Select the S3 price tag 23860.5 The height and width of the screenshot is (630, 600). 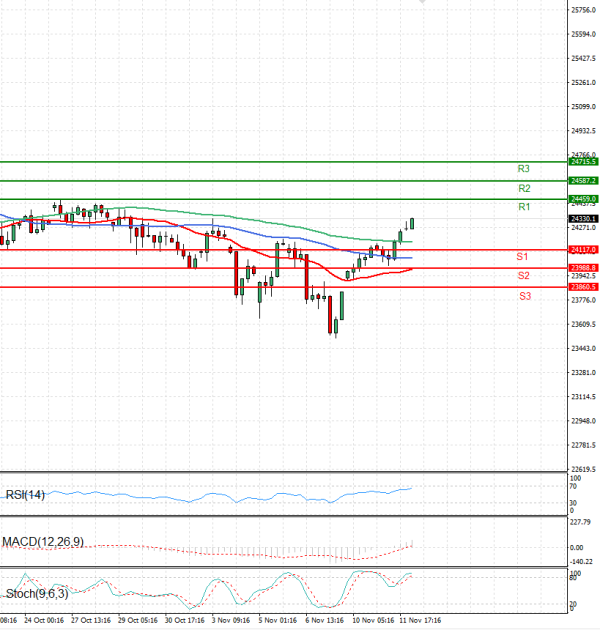click(x=583, y=287)
